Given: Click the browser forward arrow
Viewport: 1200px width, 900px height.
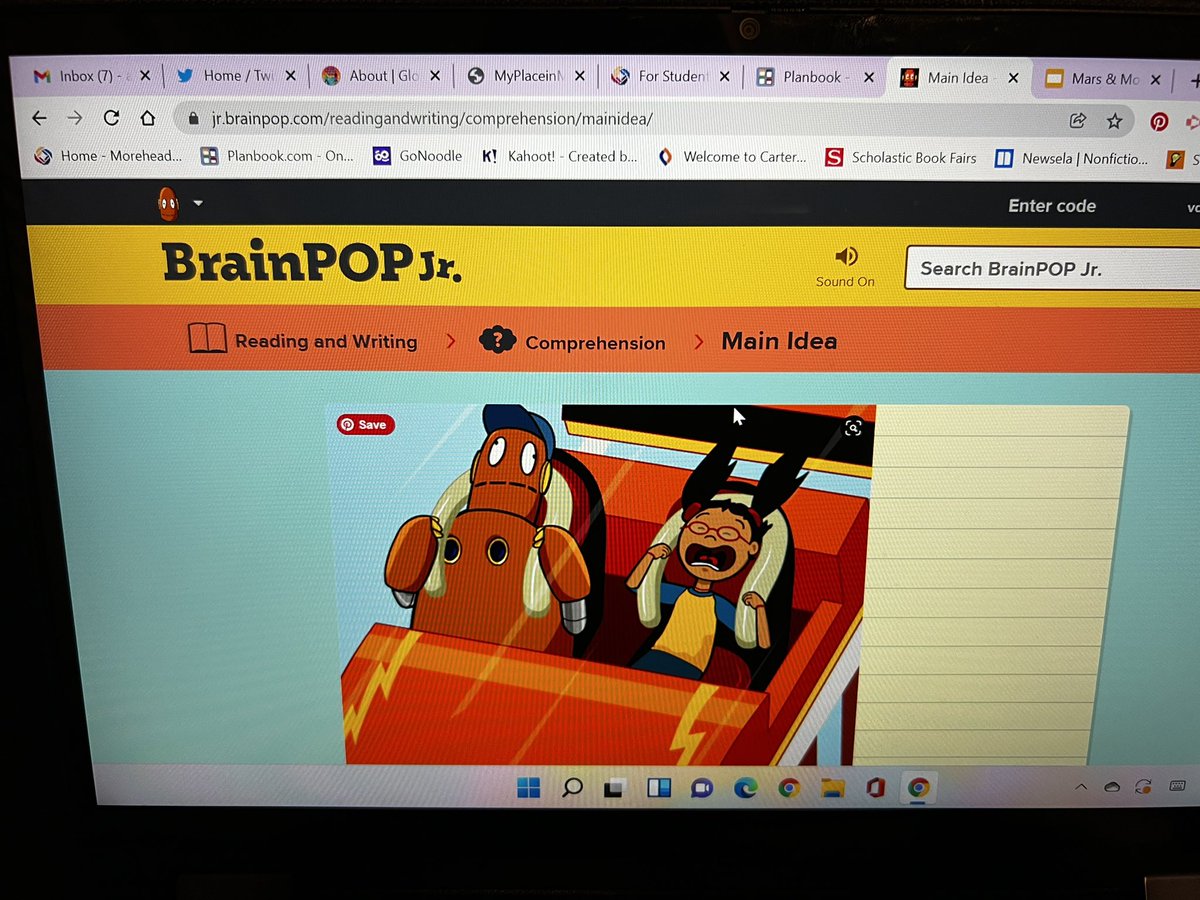Looking at the screenshot, I should tap(75, 117).
